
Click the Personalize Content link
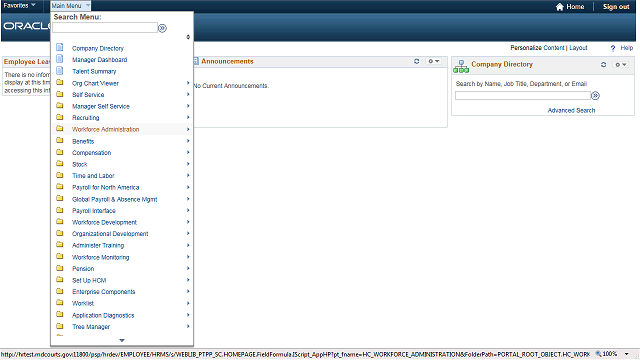pos(554,48)
